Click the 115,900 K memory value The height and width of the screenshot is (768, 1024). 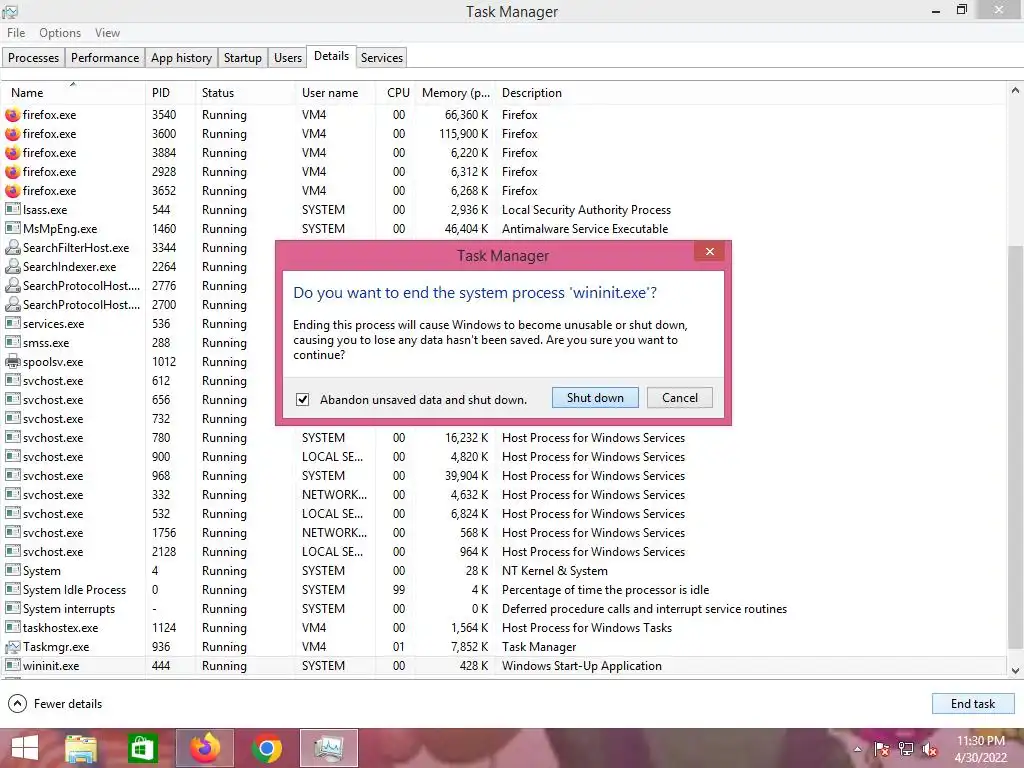point(464,134)
